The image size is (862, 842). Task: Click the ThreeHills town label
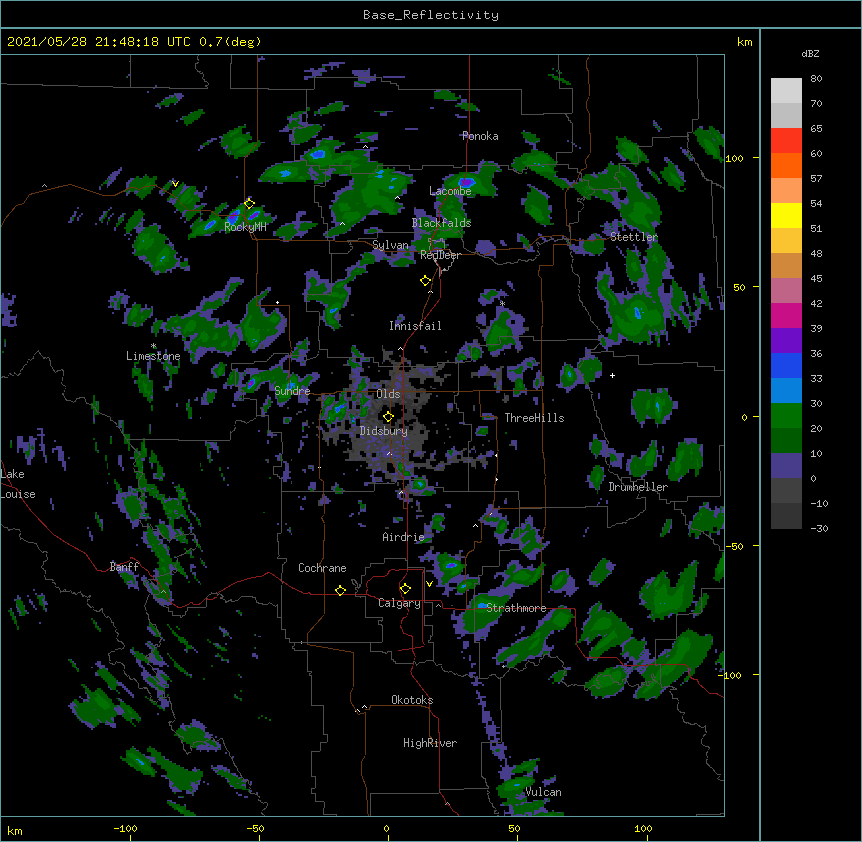click(x=534, y=418)
